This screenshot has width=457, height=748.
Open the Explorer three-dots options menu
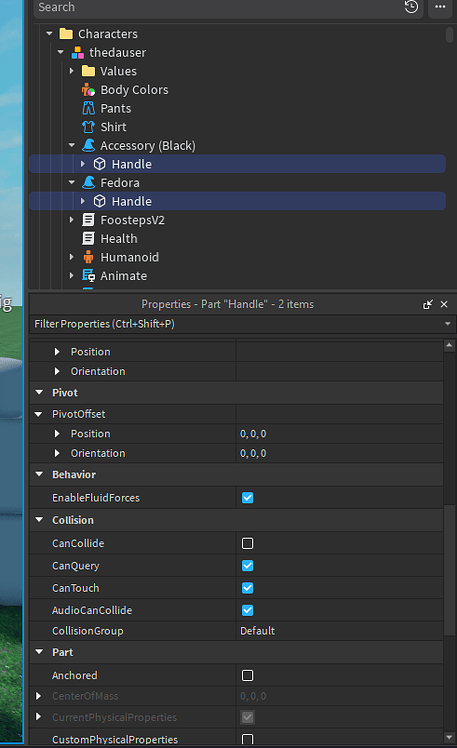440,7
